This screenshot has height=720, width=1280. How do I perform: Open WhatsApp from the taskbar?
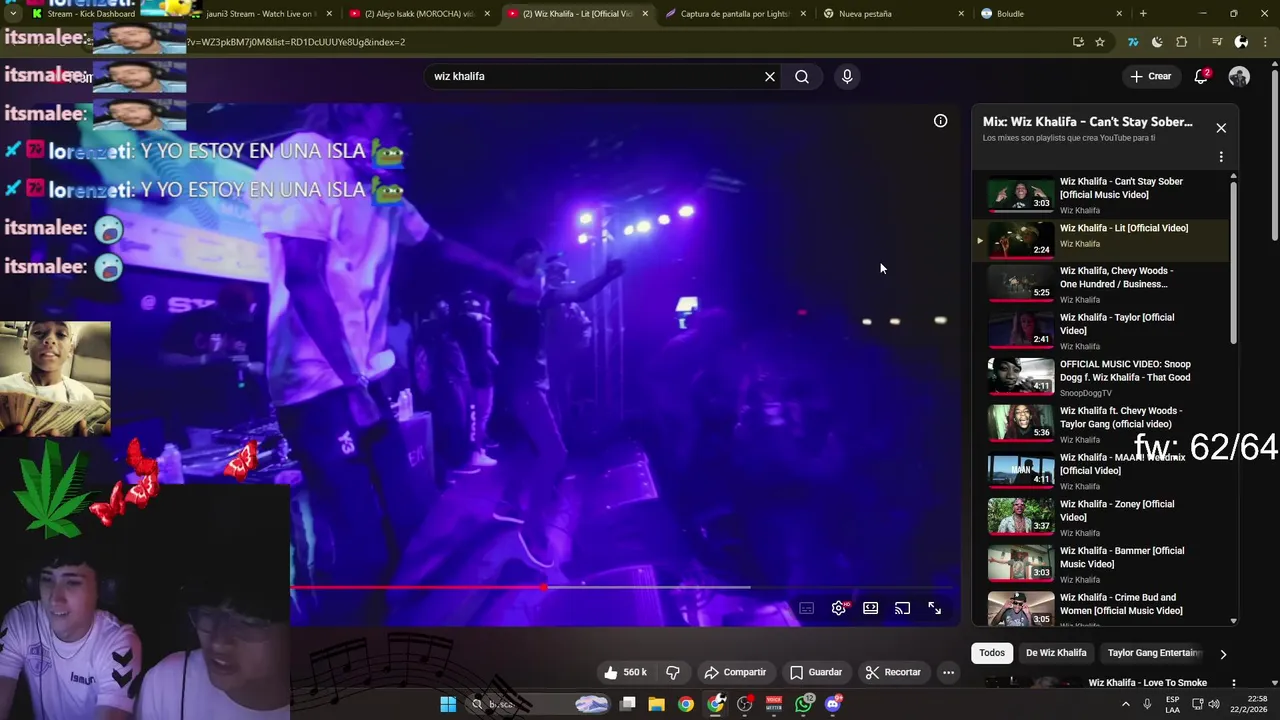pos(804,704)
